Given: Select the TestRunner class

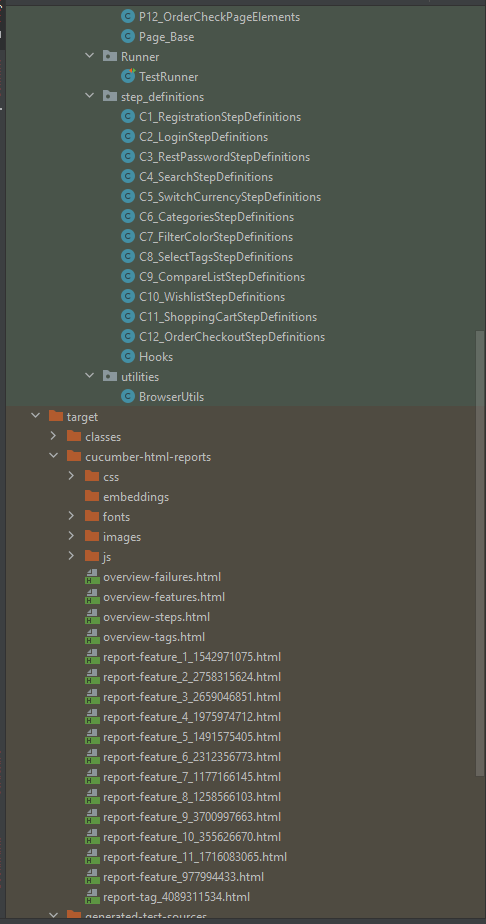Looking at the screenshot, I should [x=168, y=77].
